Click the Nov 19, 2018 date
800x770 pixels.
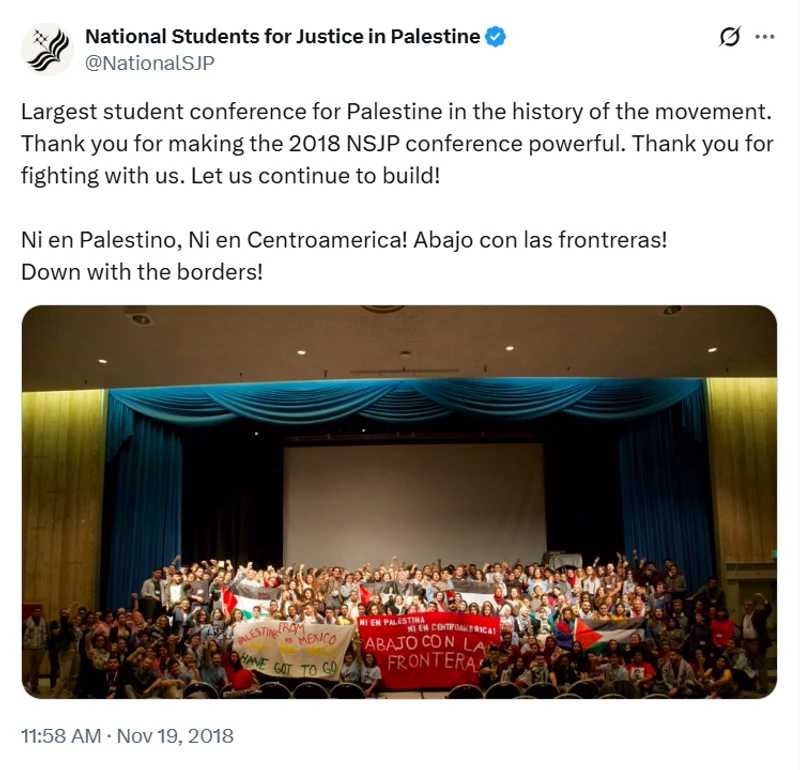[x=175, y=736]
